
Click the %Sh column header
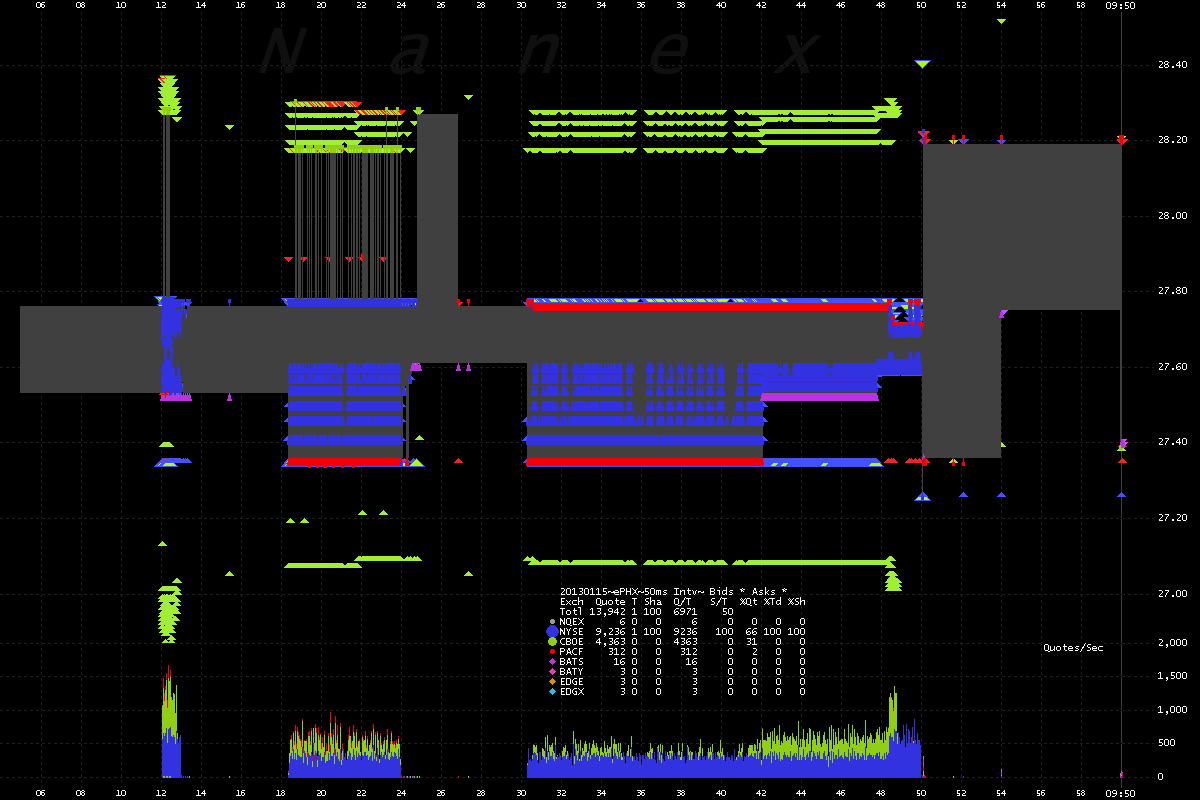[797, 602]
